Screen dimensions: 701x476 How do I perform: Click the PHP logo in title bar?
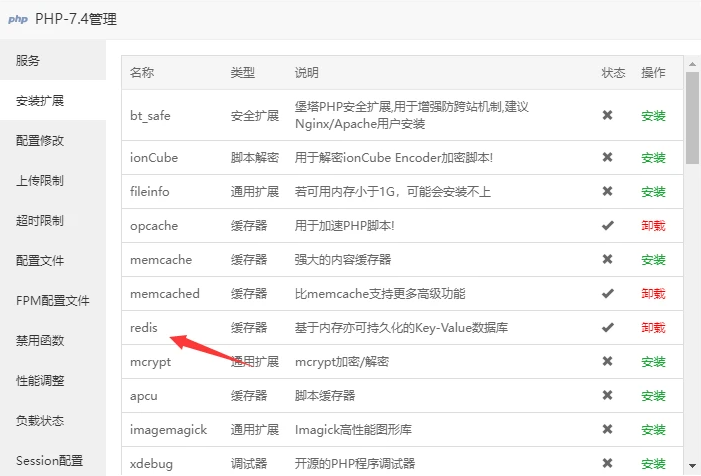pos(18,18)
